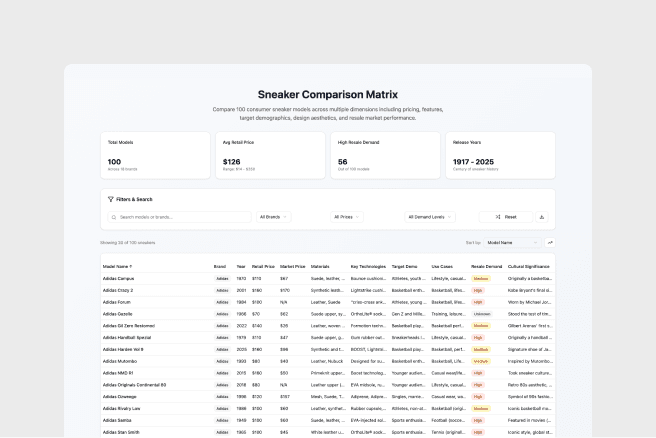The width and height of the screenshot is (656, 438).
Task: Click the 'Leather, Suede' materials cell for Adidas Forum
Action: pyautogui.click(x=325, y=302)
